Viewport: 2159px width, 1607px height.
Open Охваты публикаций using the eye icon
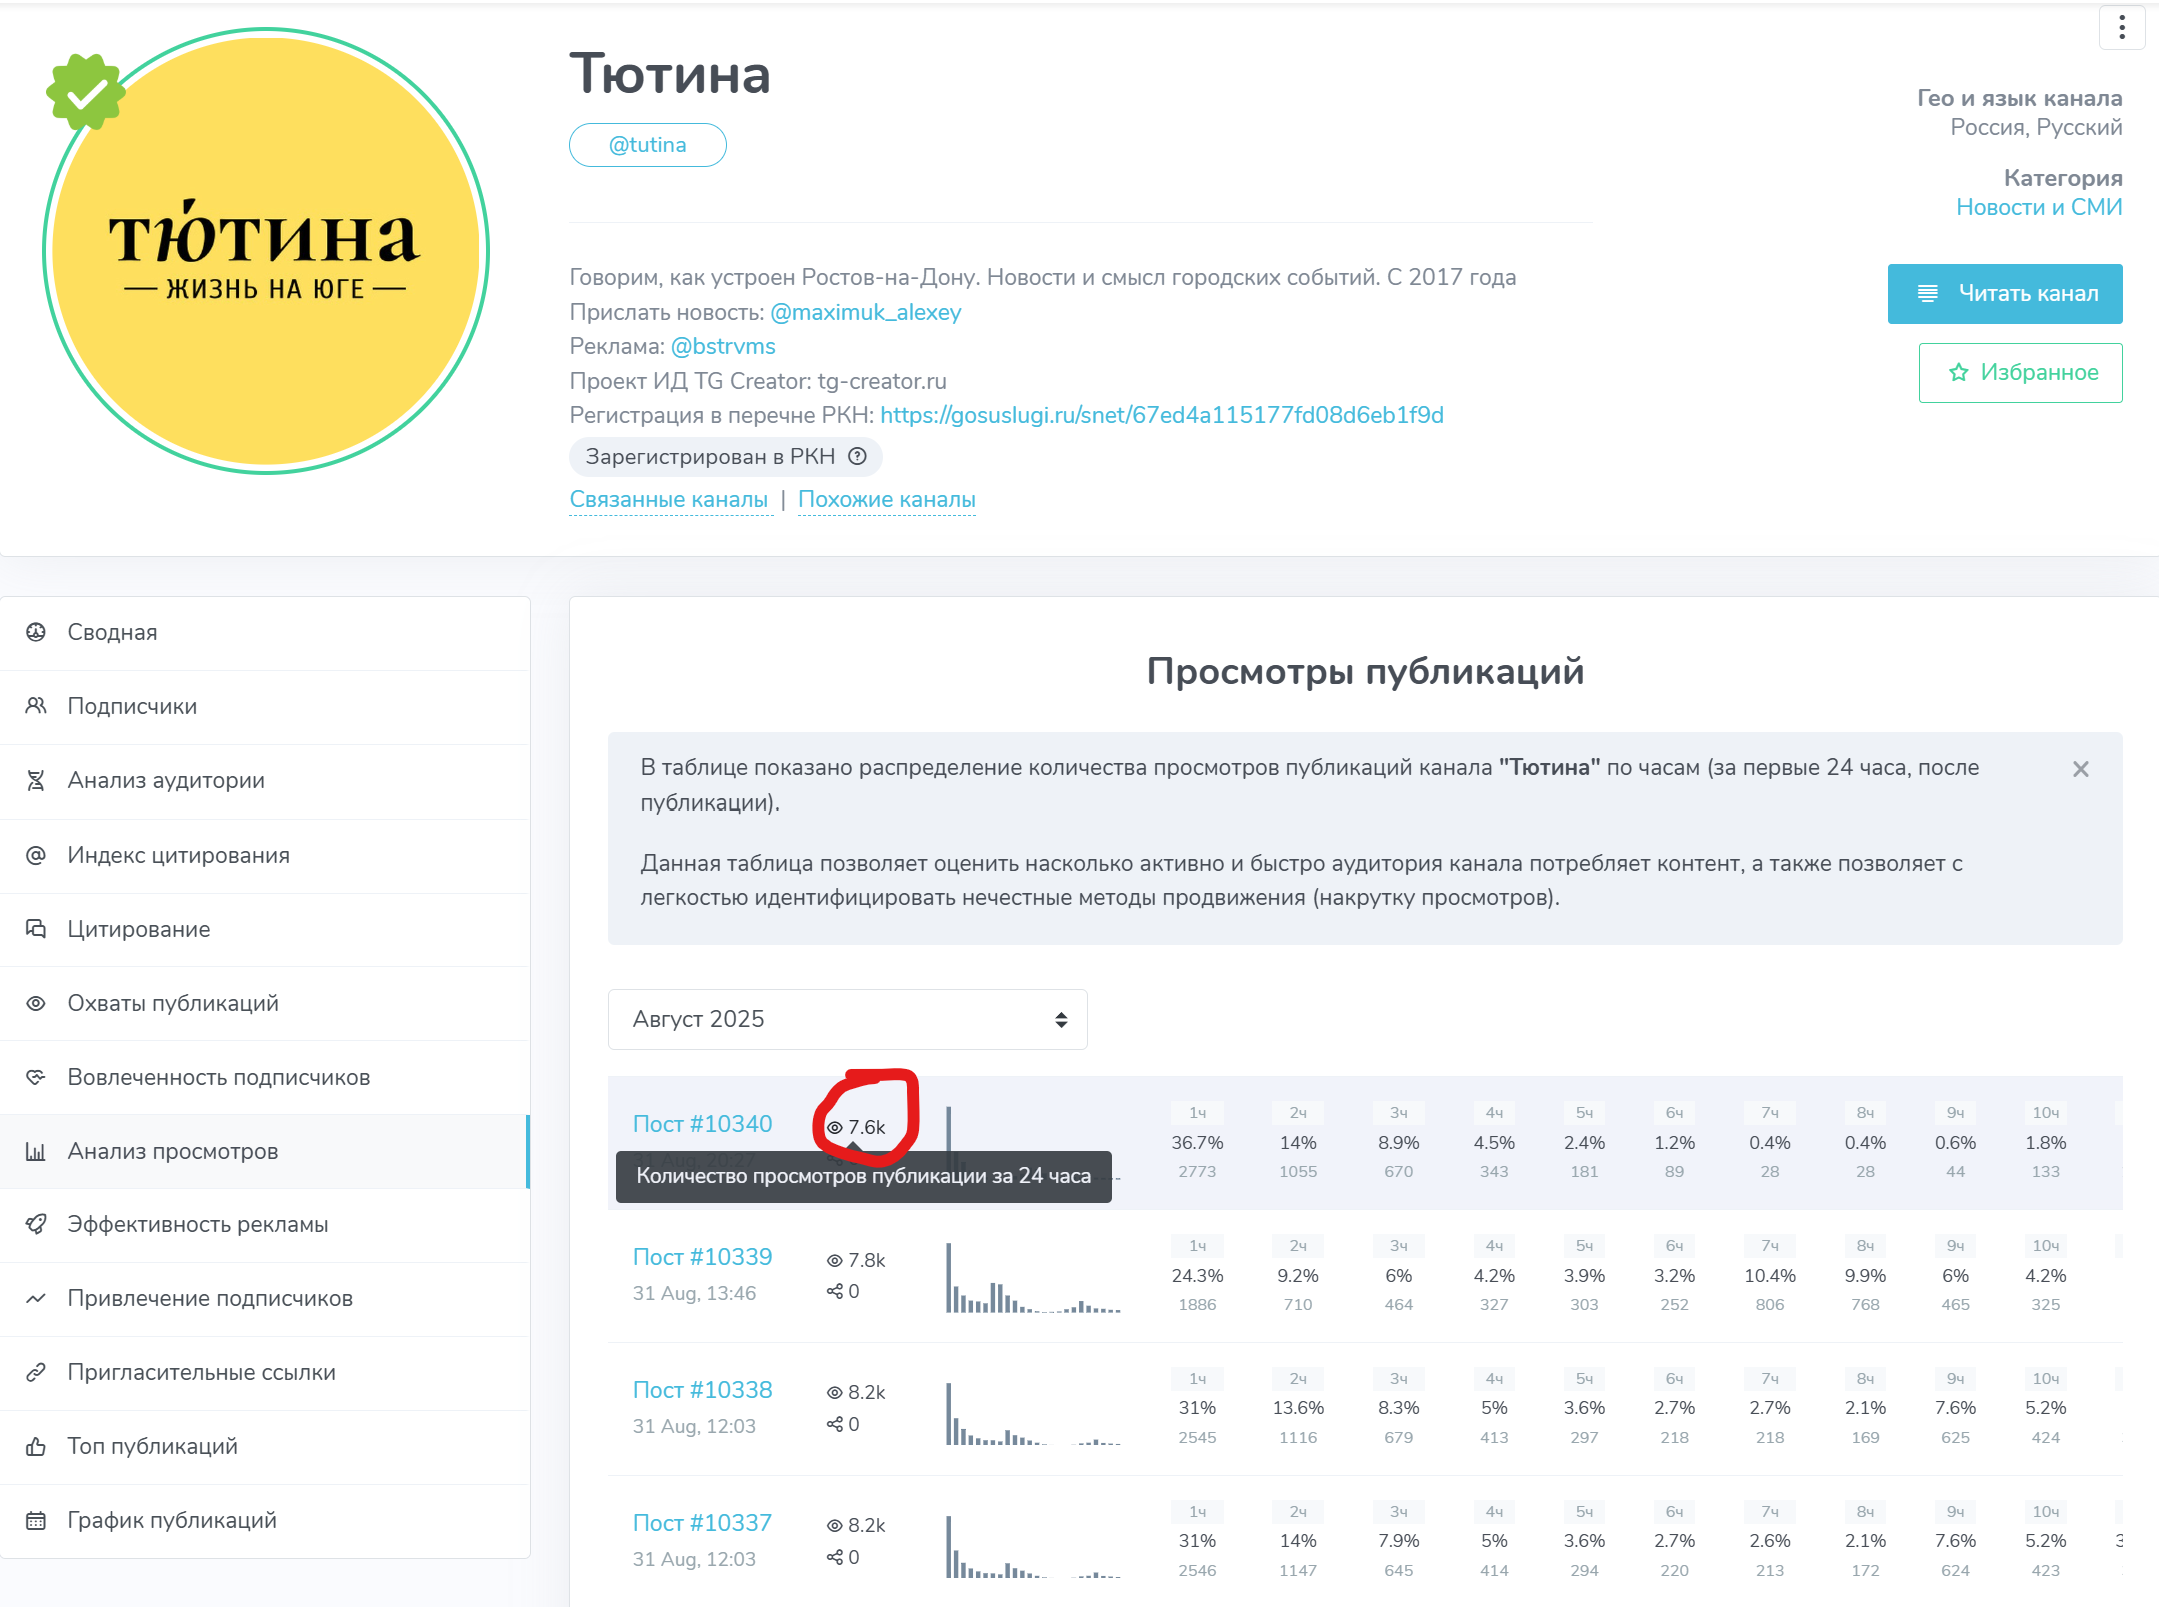(x=36, y=1003)
